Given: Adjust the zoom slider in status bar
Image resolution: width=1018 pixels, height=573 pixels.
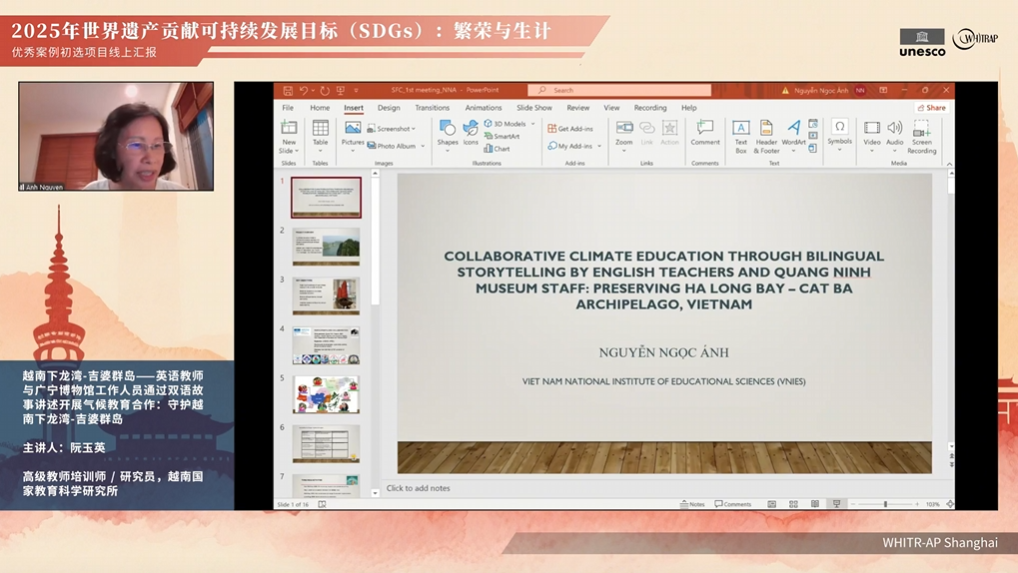Looking at the screenshot, I should point(885,504).
